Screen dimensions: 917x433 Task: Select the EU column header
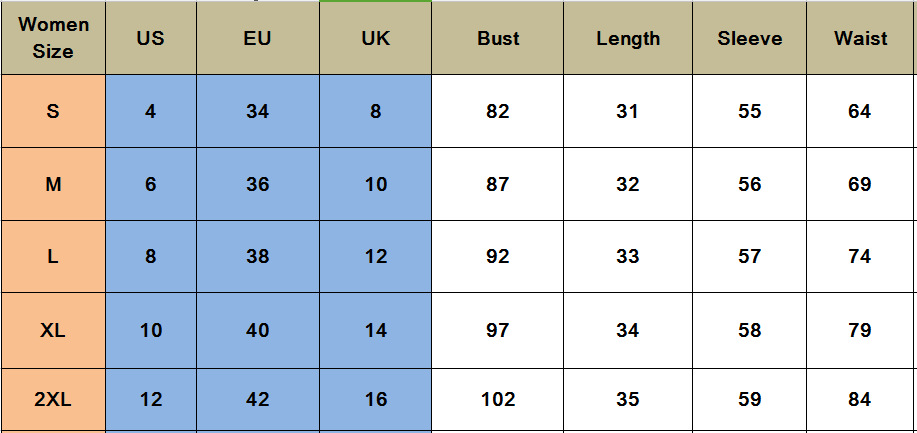258,39
